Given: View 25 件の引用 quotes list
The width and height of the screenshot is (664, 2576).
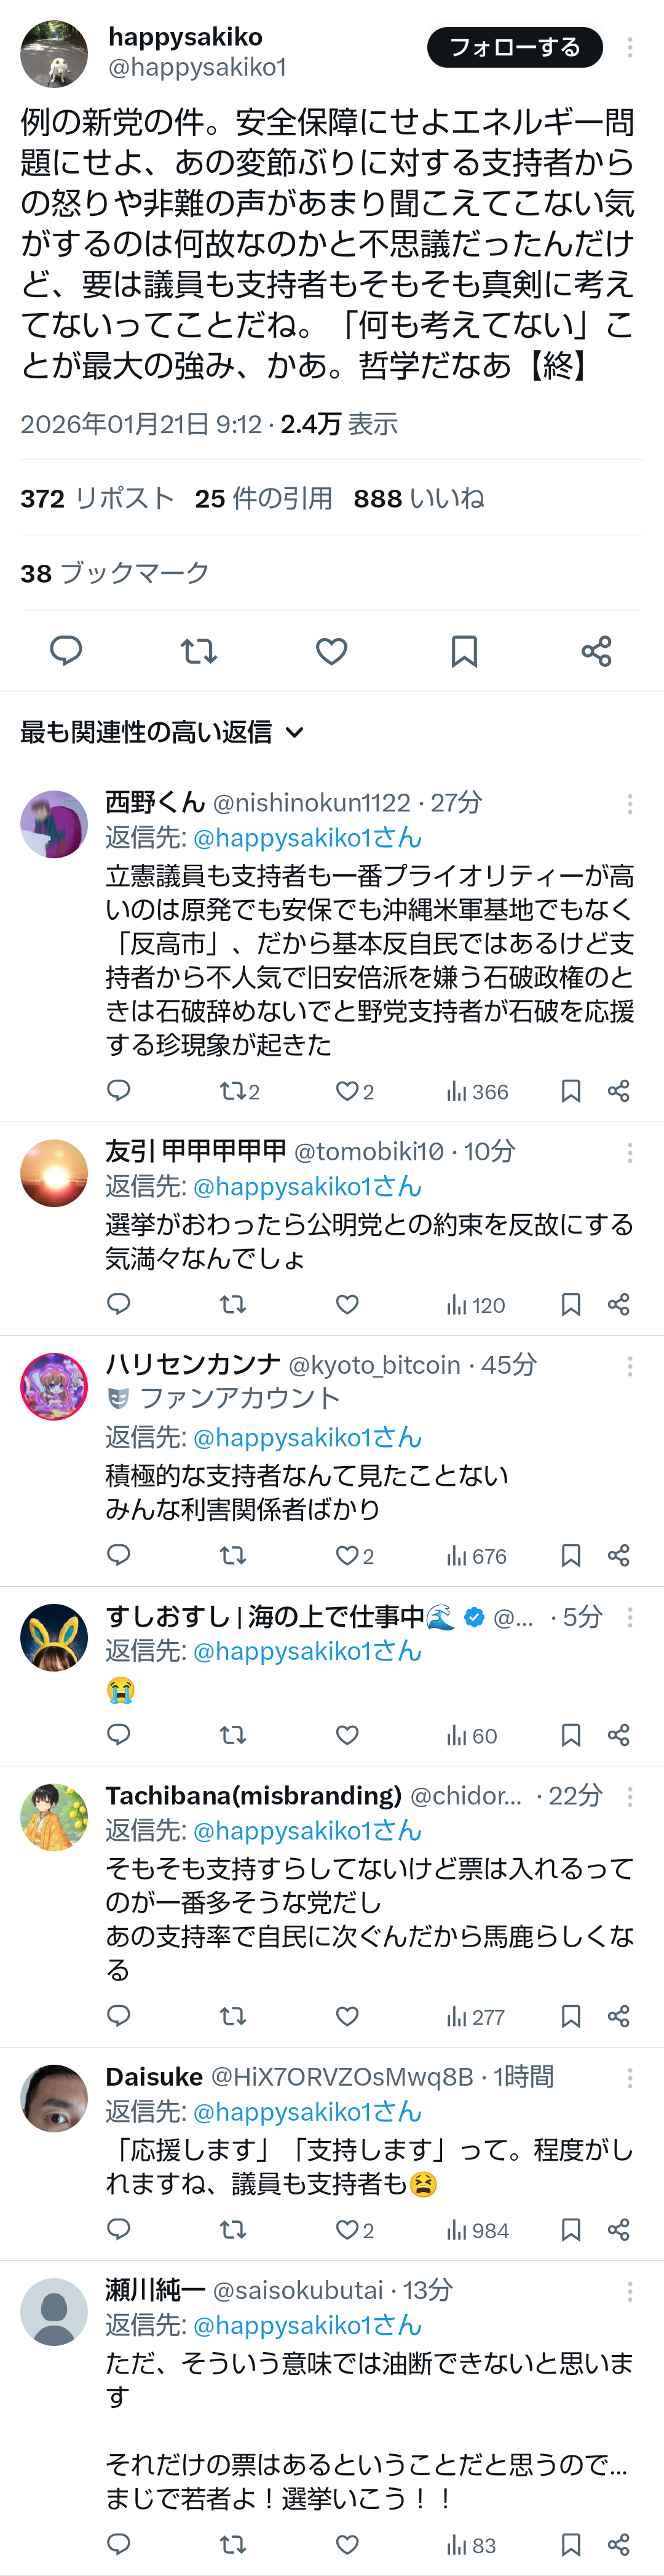Looking at the screenshot, I should coord(263,498).
